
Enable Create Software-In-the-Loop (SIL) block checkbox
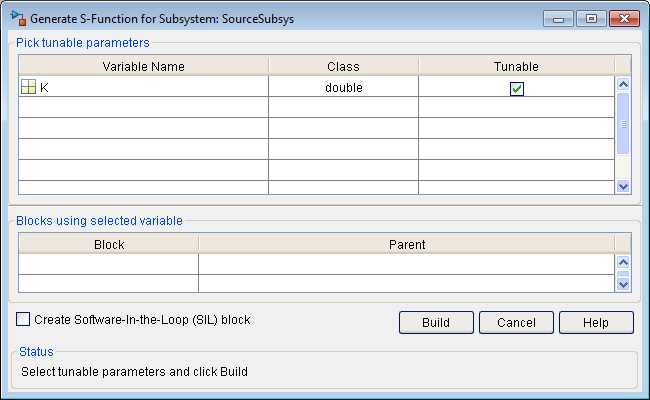pos(23,320)
